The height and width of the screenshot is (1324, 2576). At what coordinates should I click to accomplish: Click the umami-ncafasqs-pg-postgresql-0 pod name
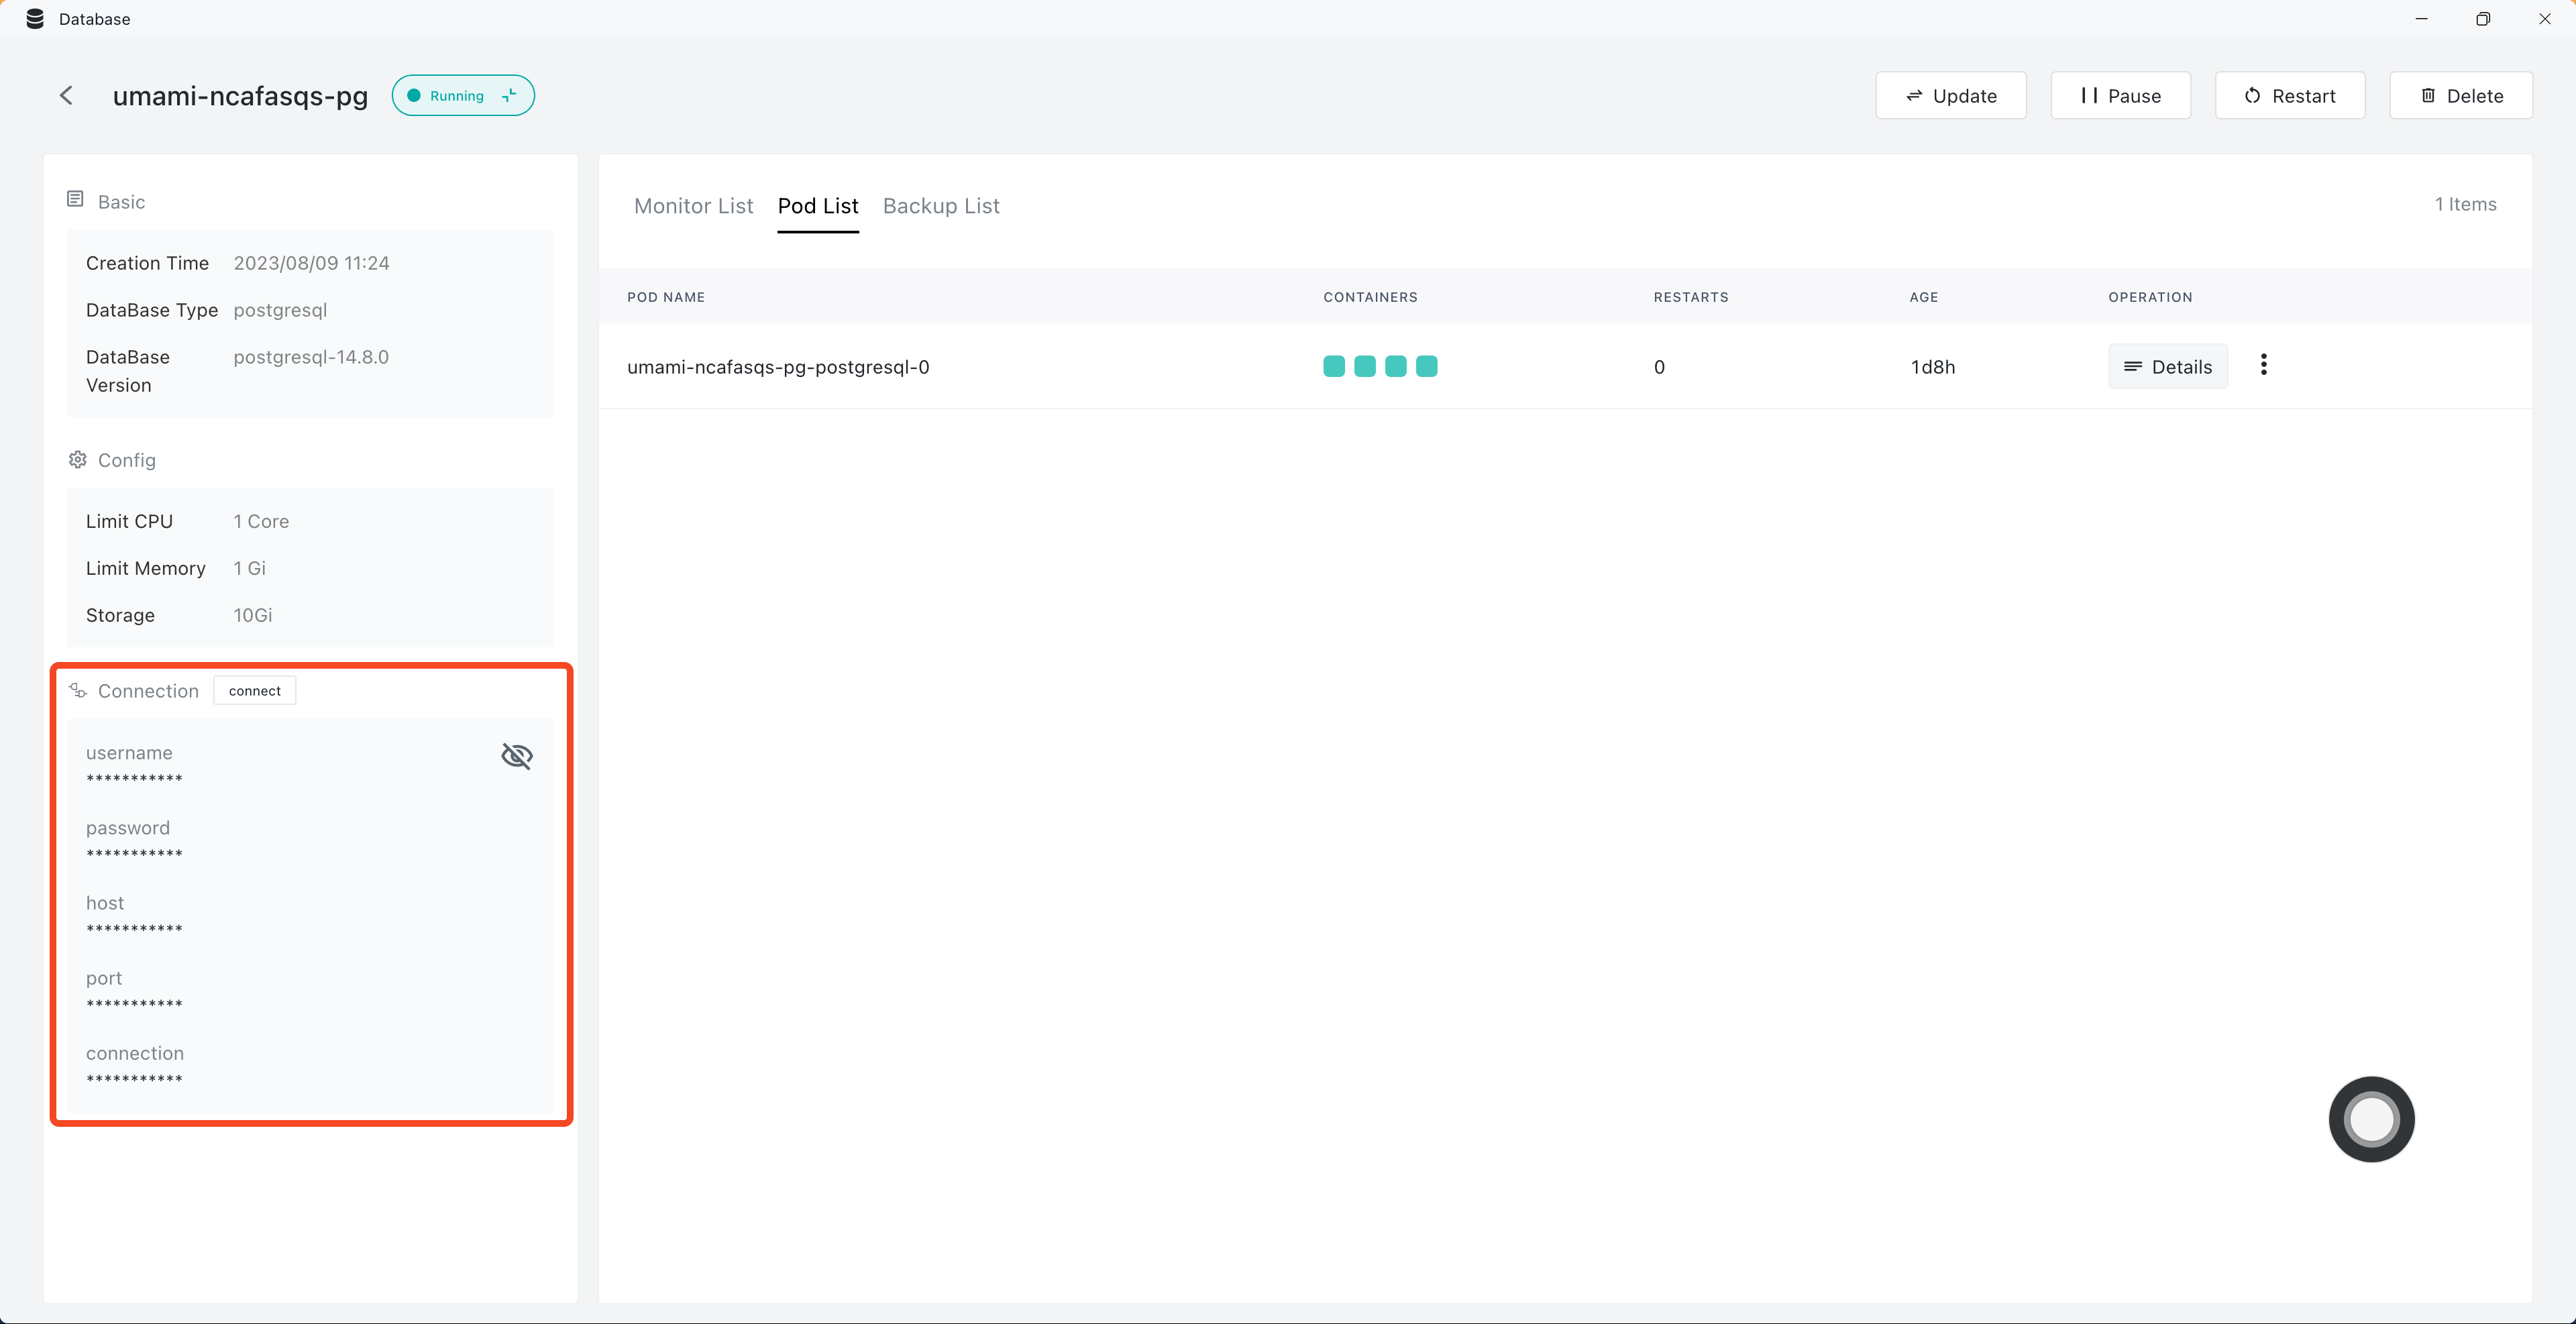click(778, 365)
